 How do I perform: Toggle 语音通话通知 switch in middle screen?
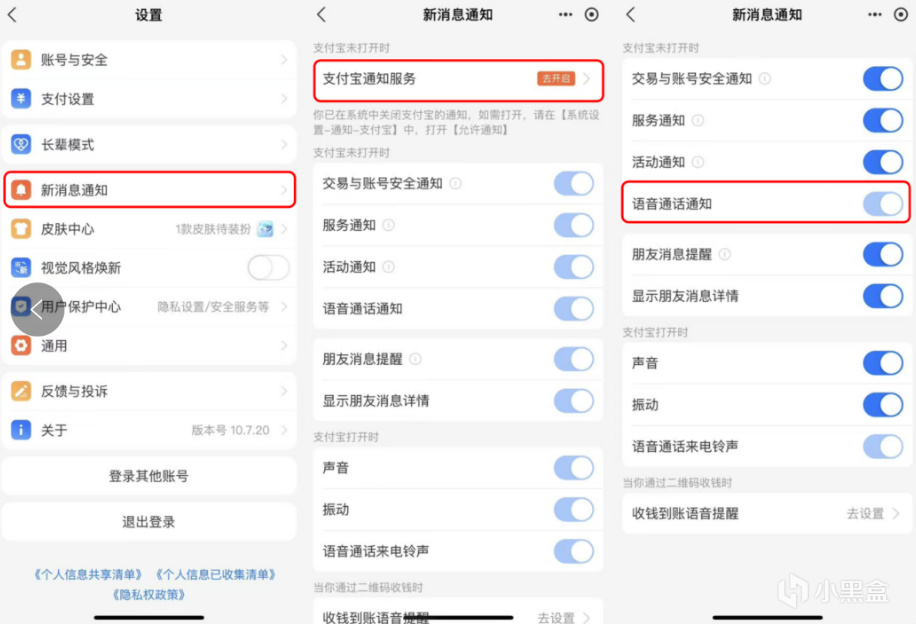pyautogui.click(x=574, y=308)
